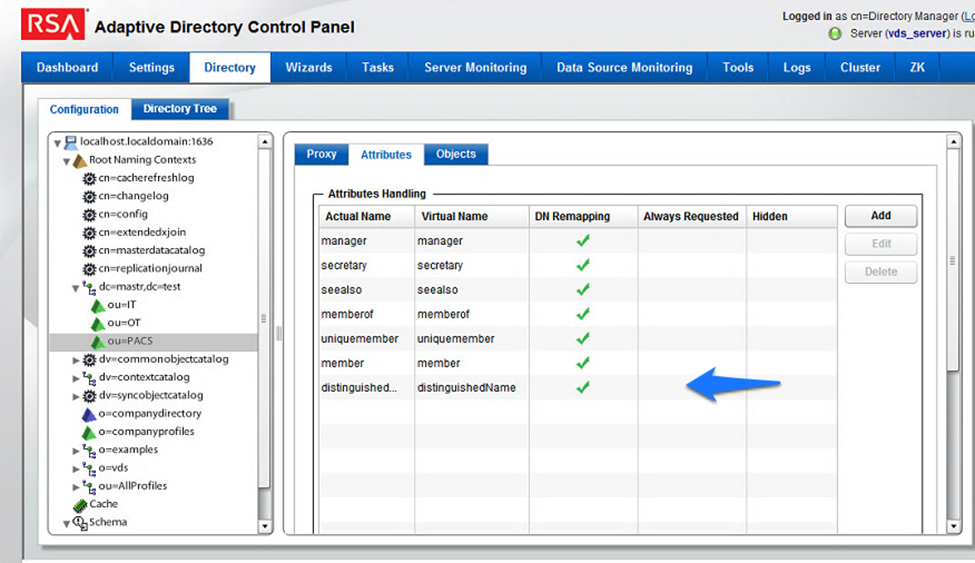Toggle DN Remapping checkmark for distinguishedName
975x563 pixels.
[583, 388]
